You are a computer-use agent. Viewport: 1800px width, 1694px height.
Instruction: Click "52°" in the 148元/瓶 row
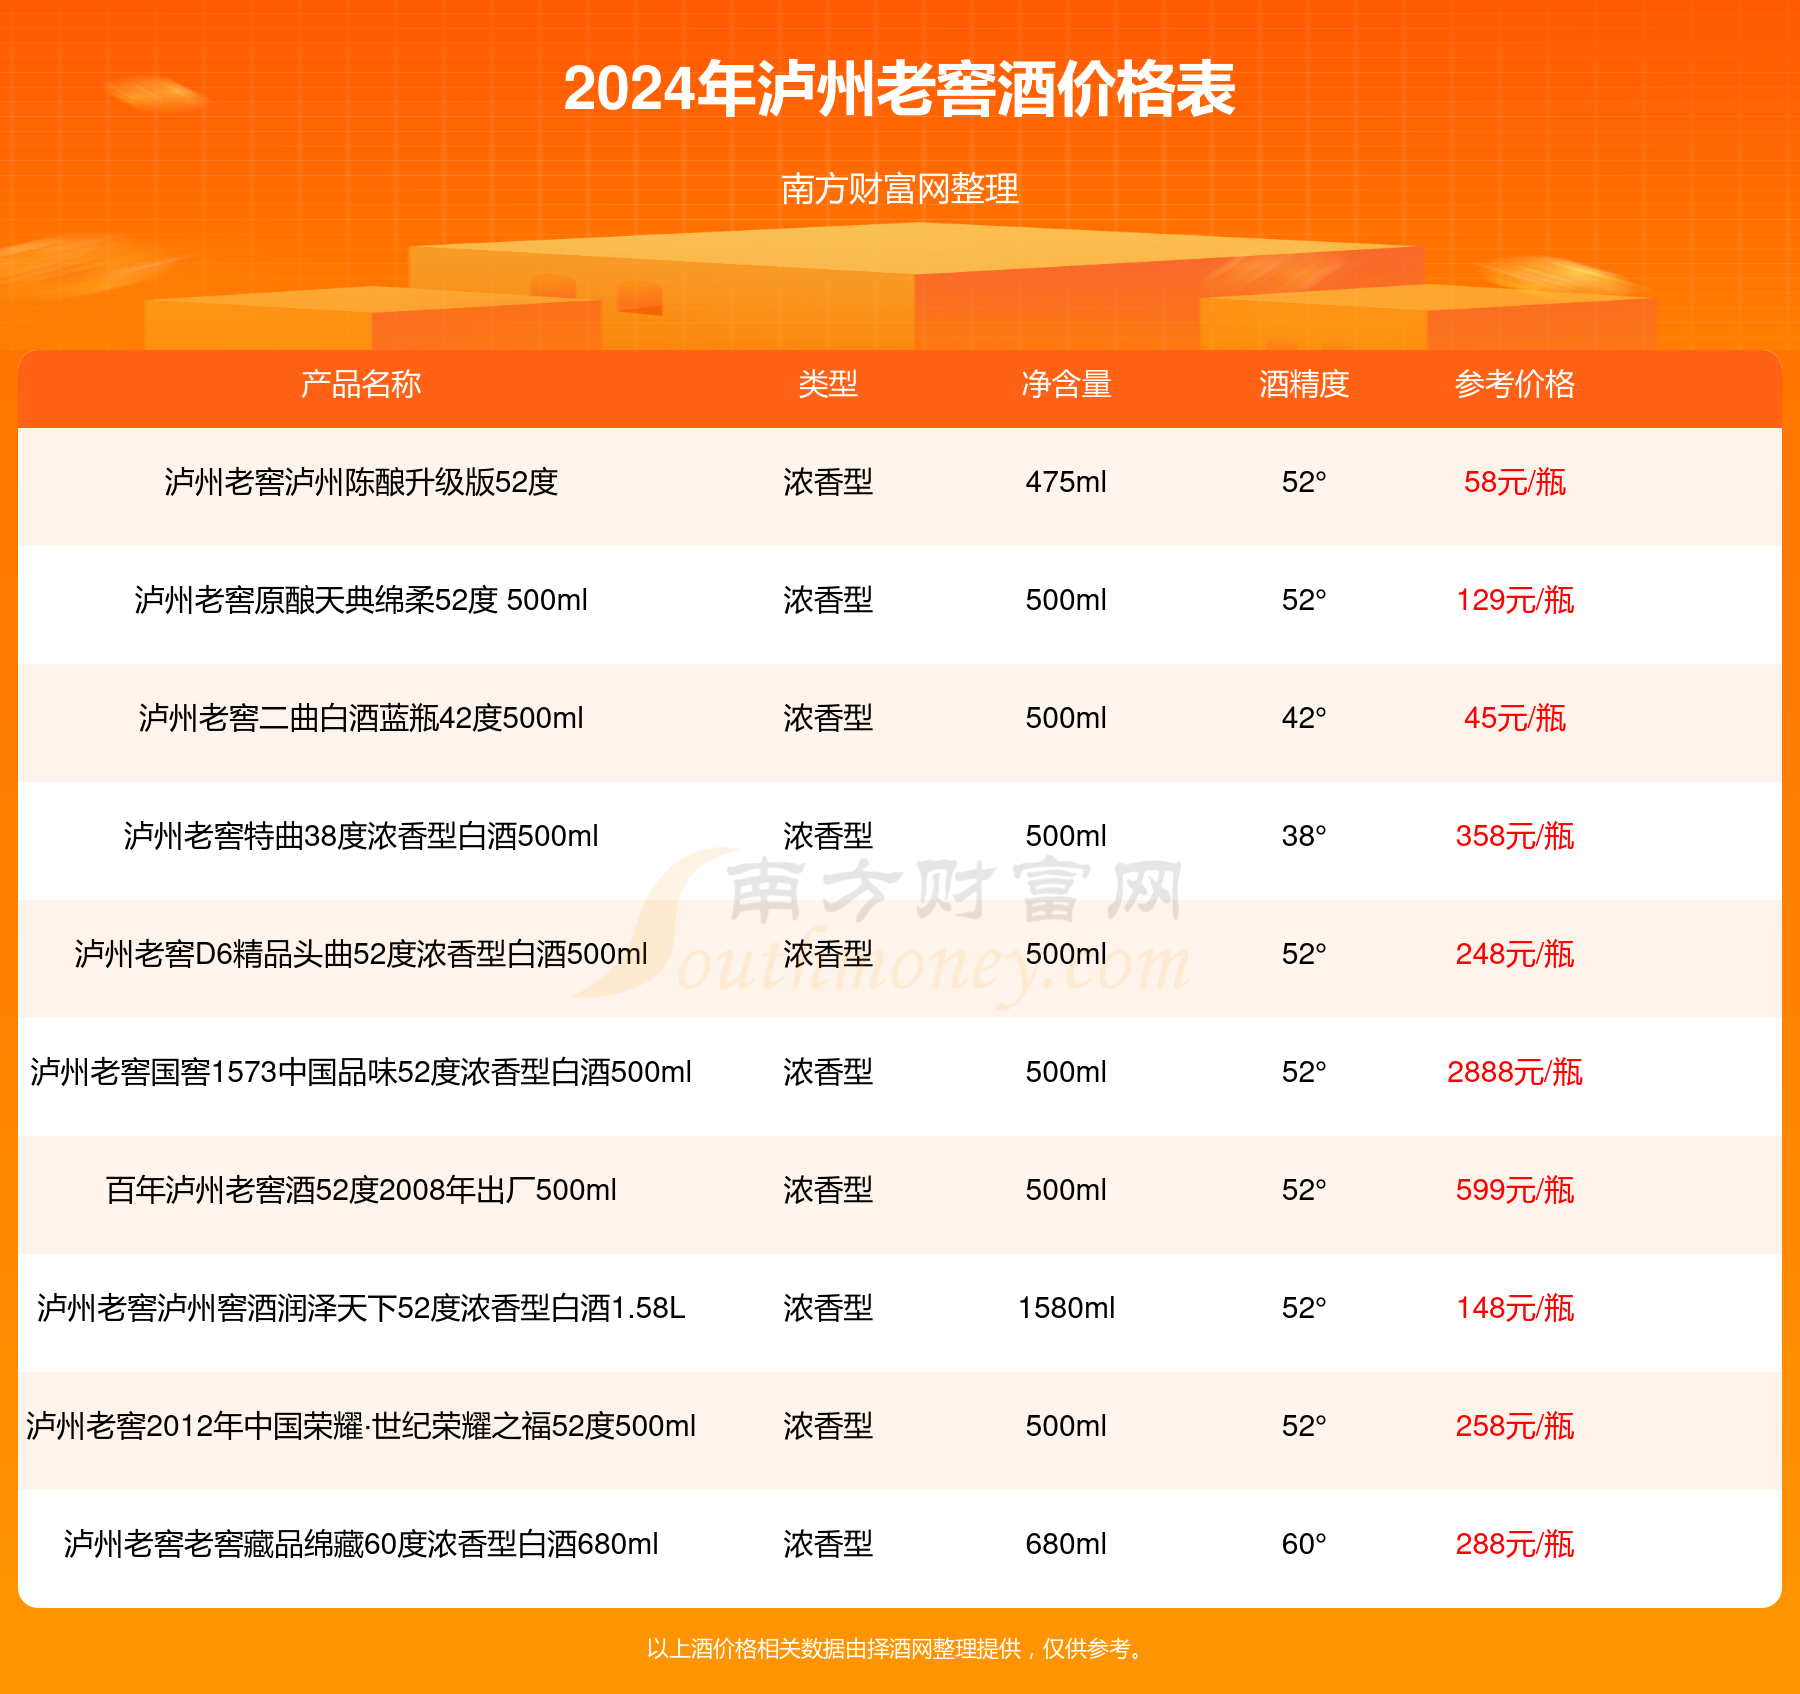point(1304,1308)
